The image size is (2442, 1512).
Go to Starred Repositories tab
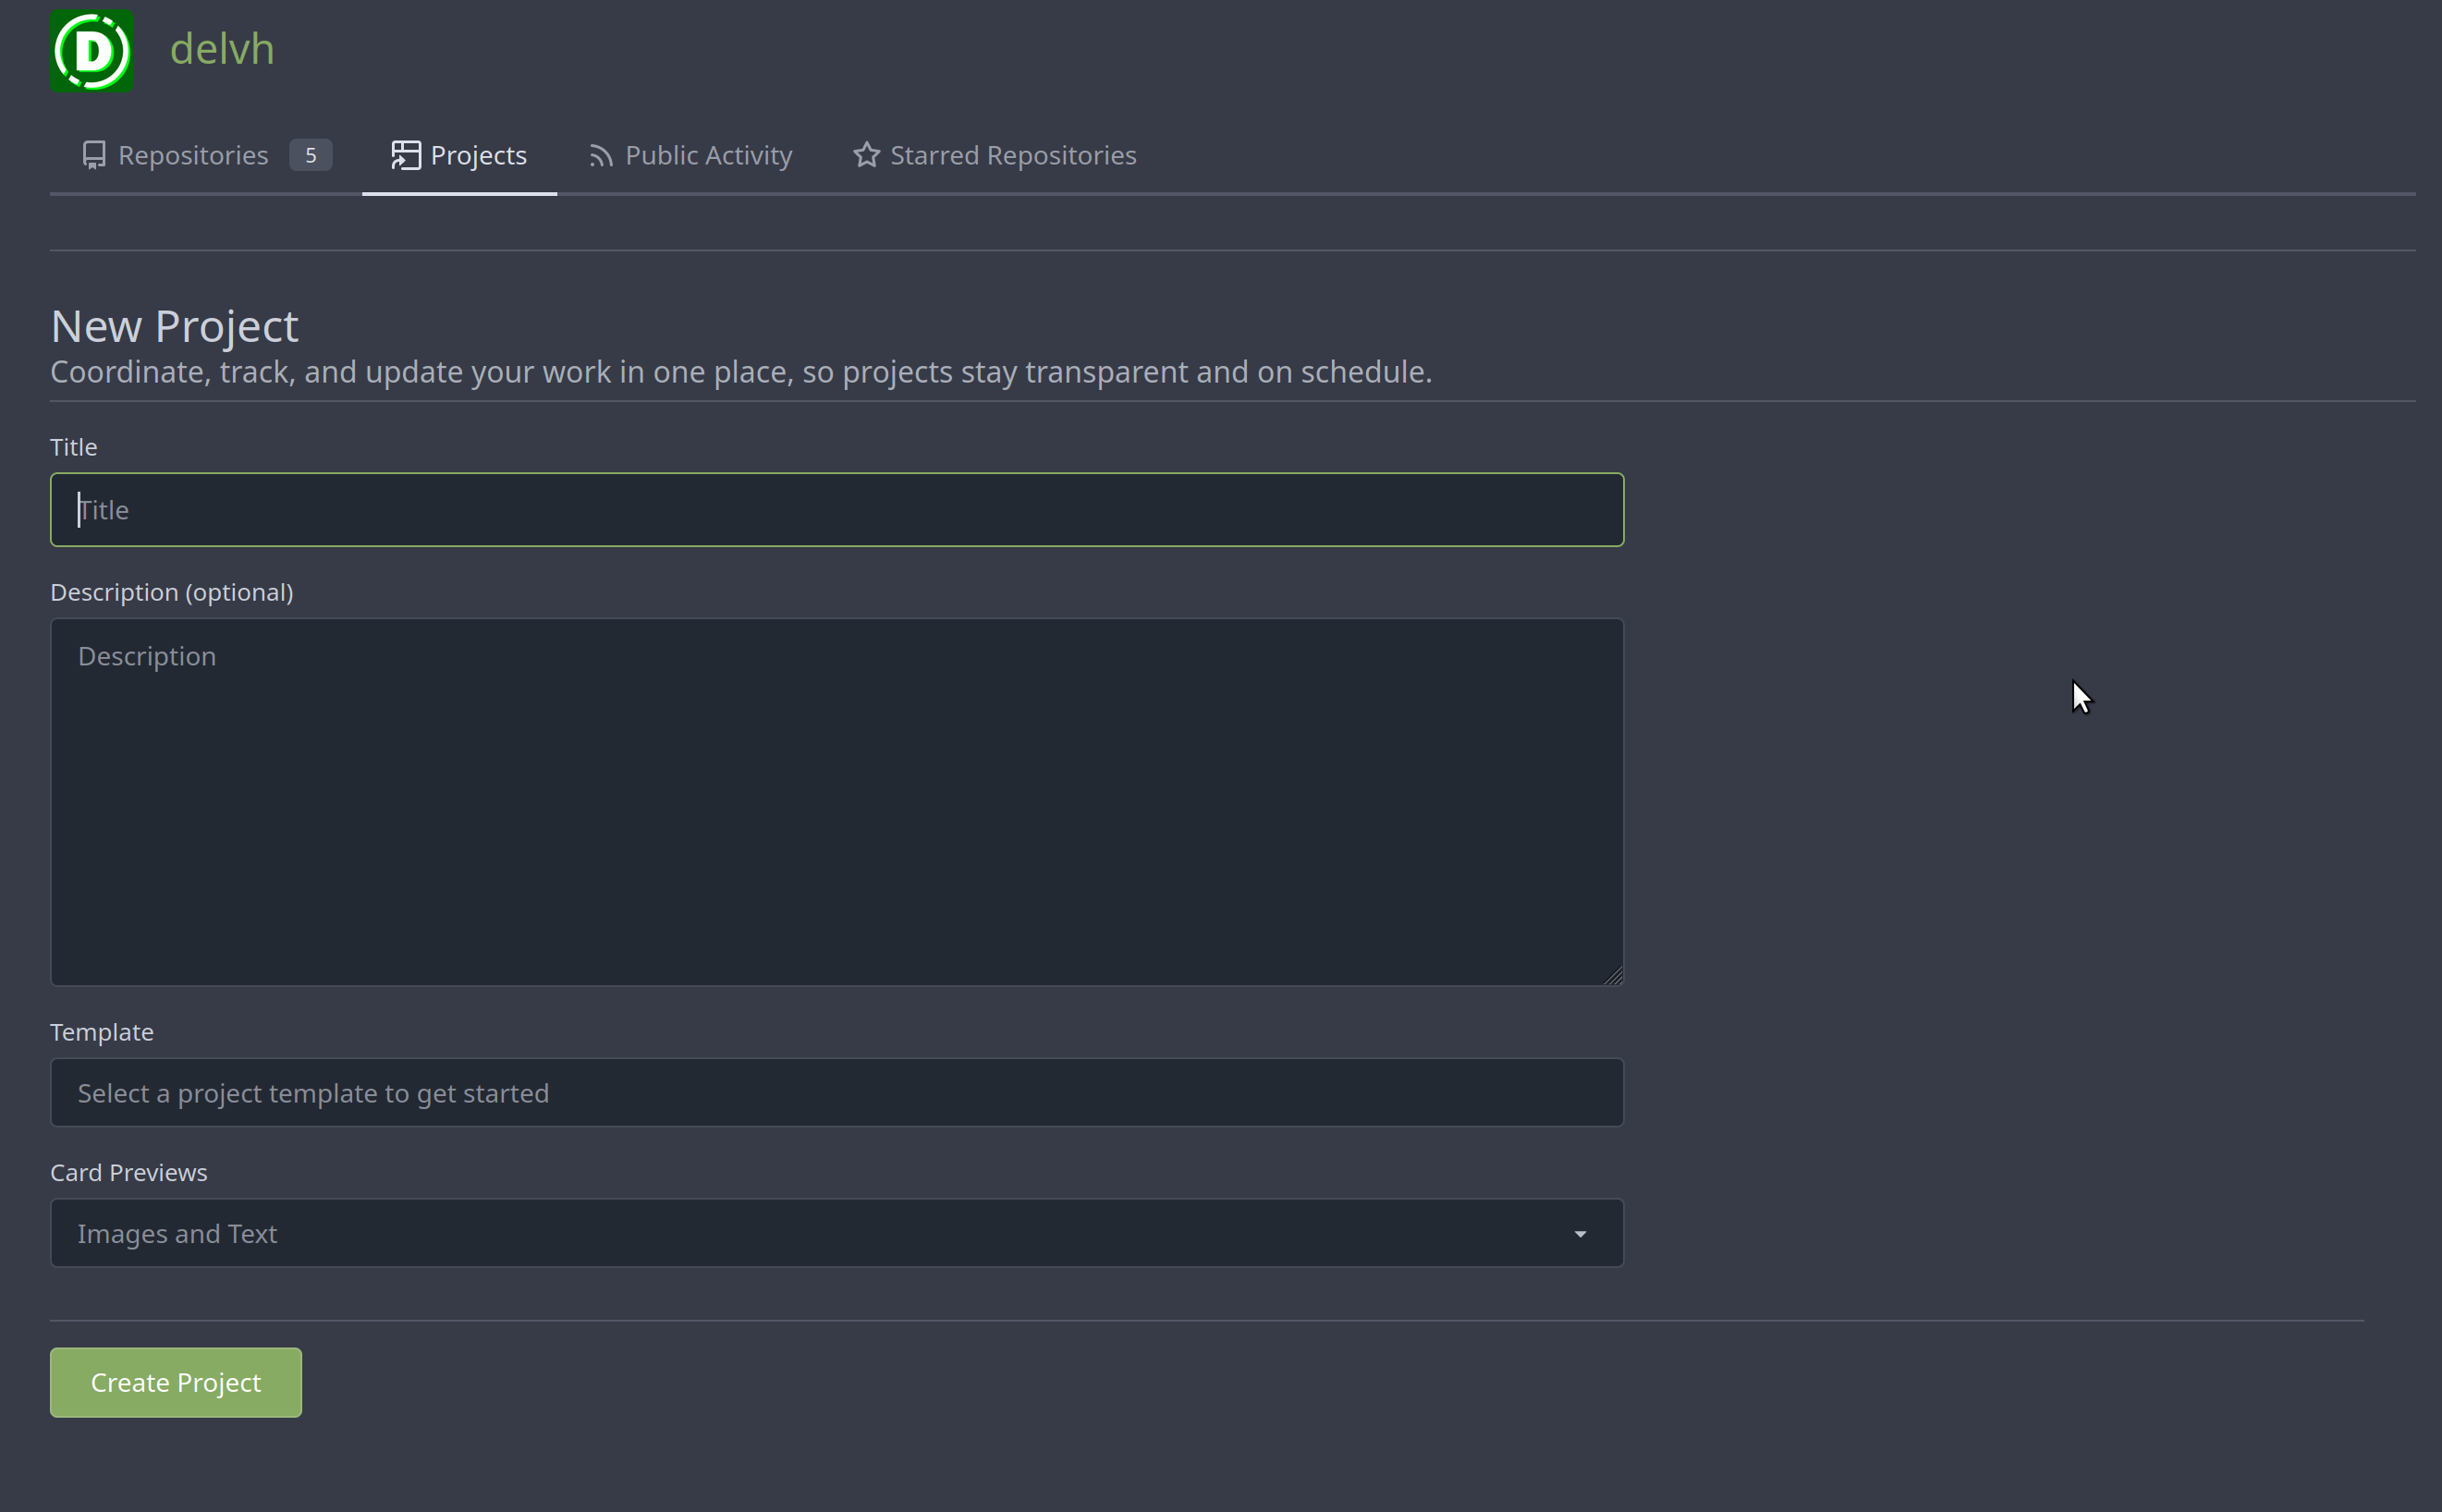pyautogui.click(x=1012, y=155)
